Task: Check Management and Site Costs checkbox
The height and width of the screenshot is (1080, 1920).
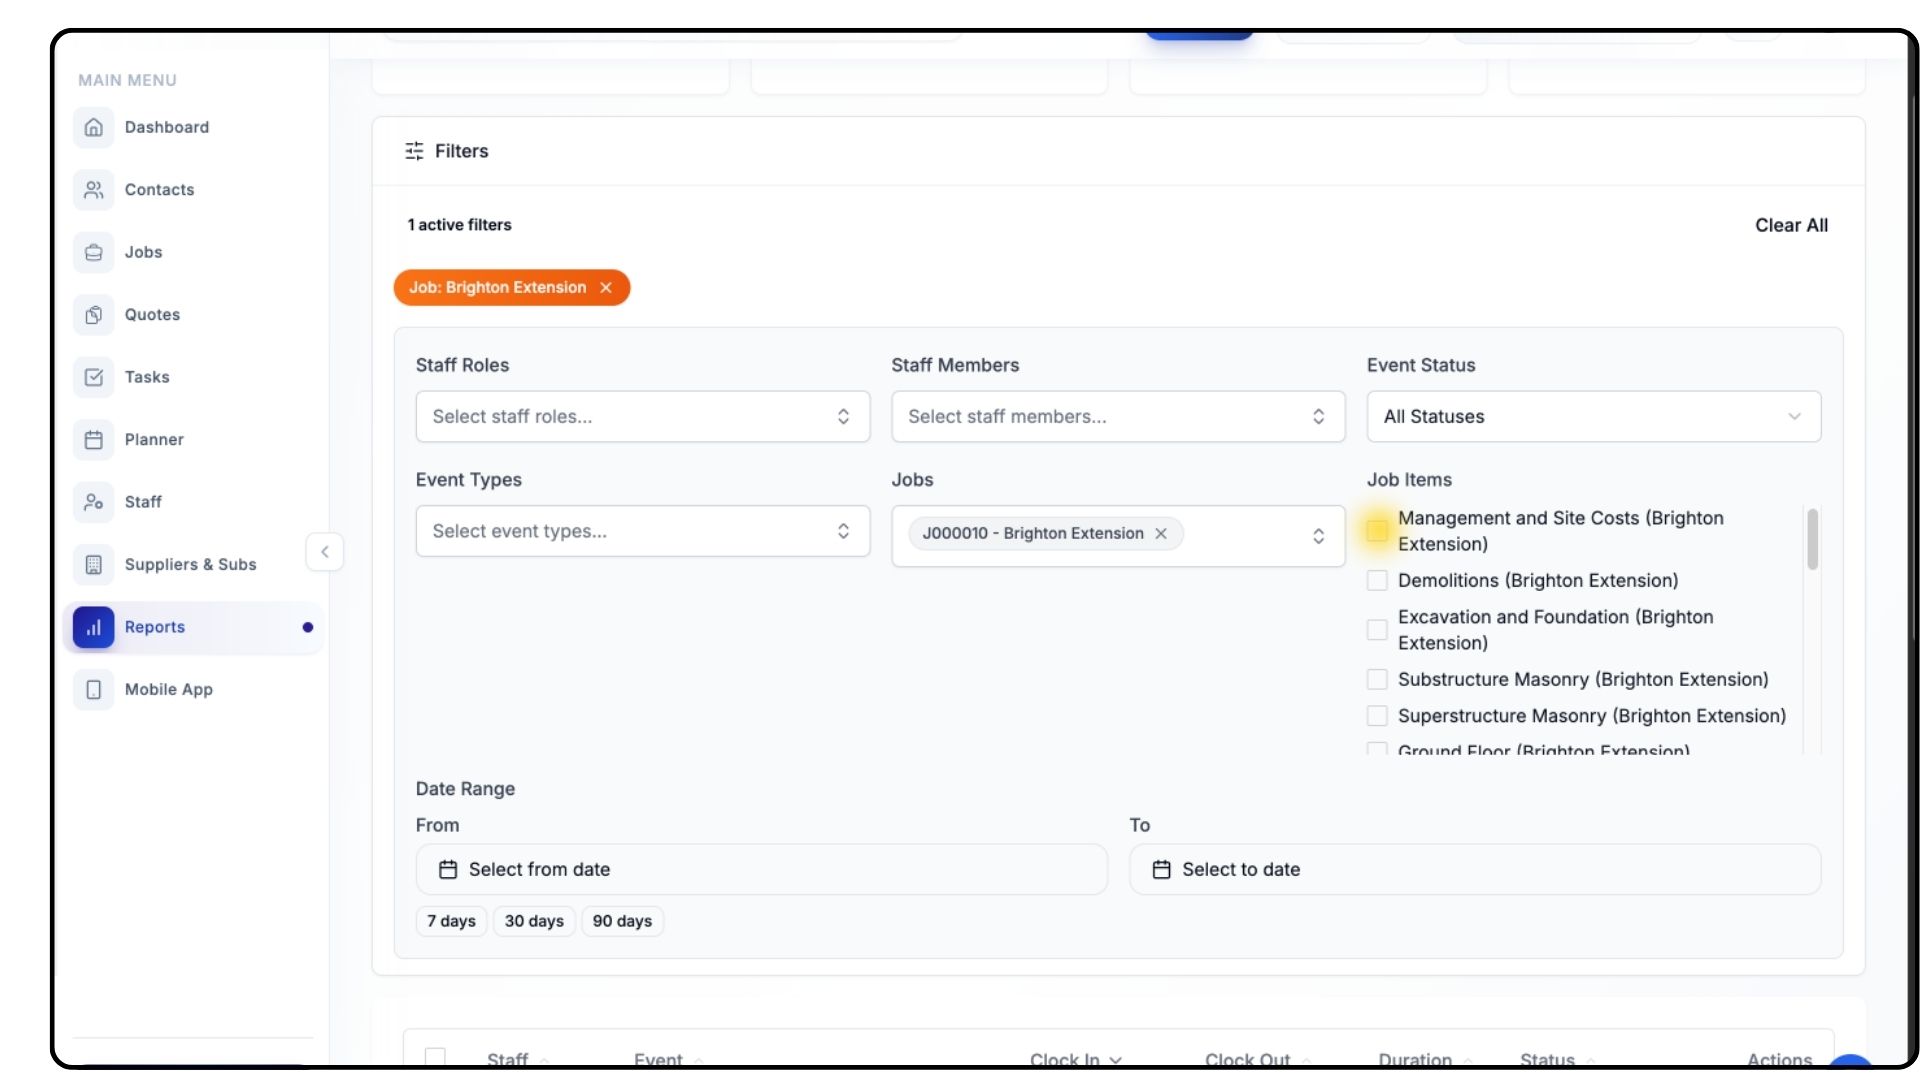Action: tap(1377, 531)
